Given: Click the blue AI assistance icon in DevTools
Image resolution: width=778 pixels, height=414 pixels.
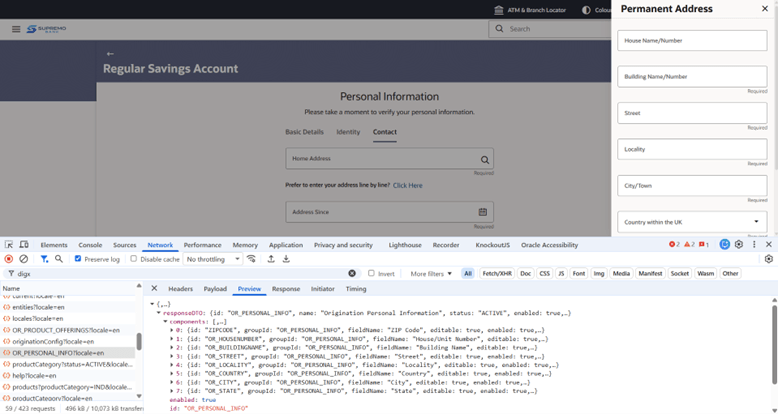Looking at the screenshot, I should pos(724,245).
